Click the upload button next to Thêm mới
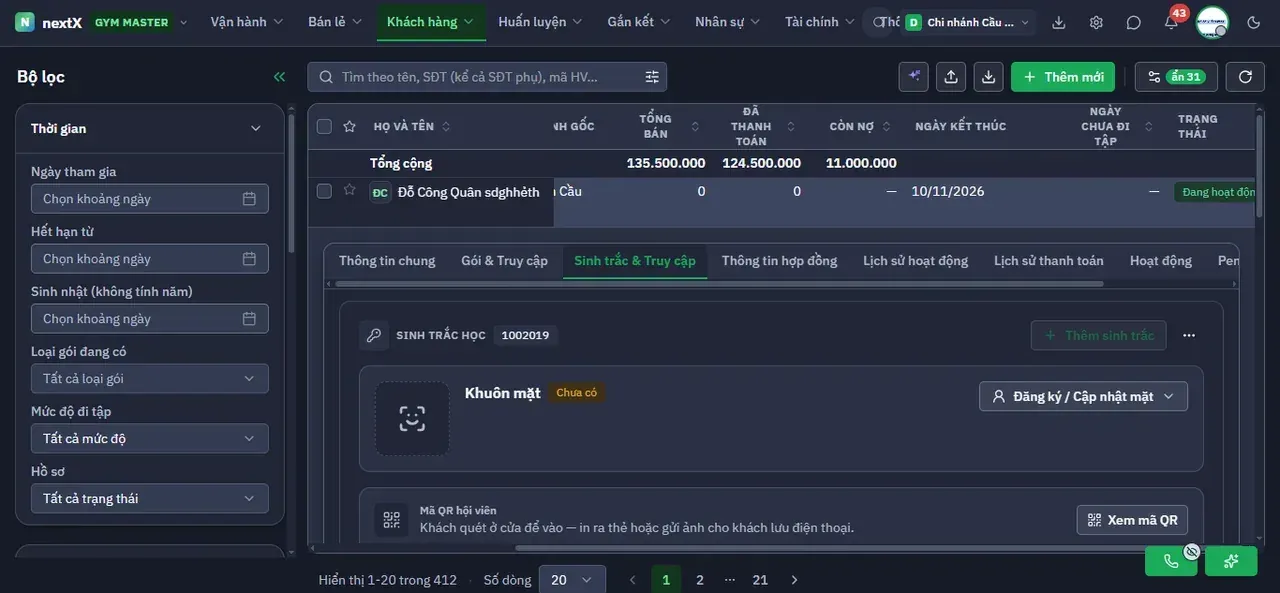The width and height of the screenshot is (1280, 593). (951, 77)
